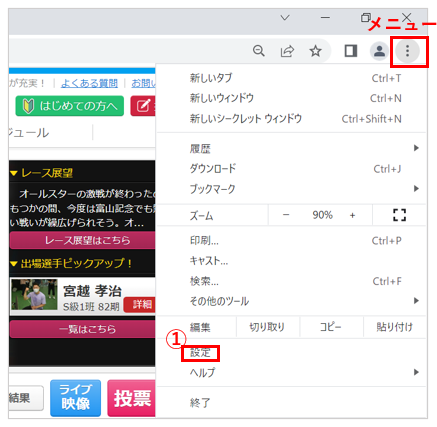This screenshot has height=427, width=437.
Task: Toggle the side panel icon
Action: (351, 51)
